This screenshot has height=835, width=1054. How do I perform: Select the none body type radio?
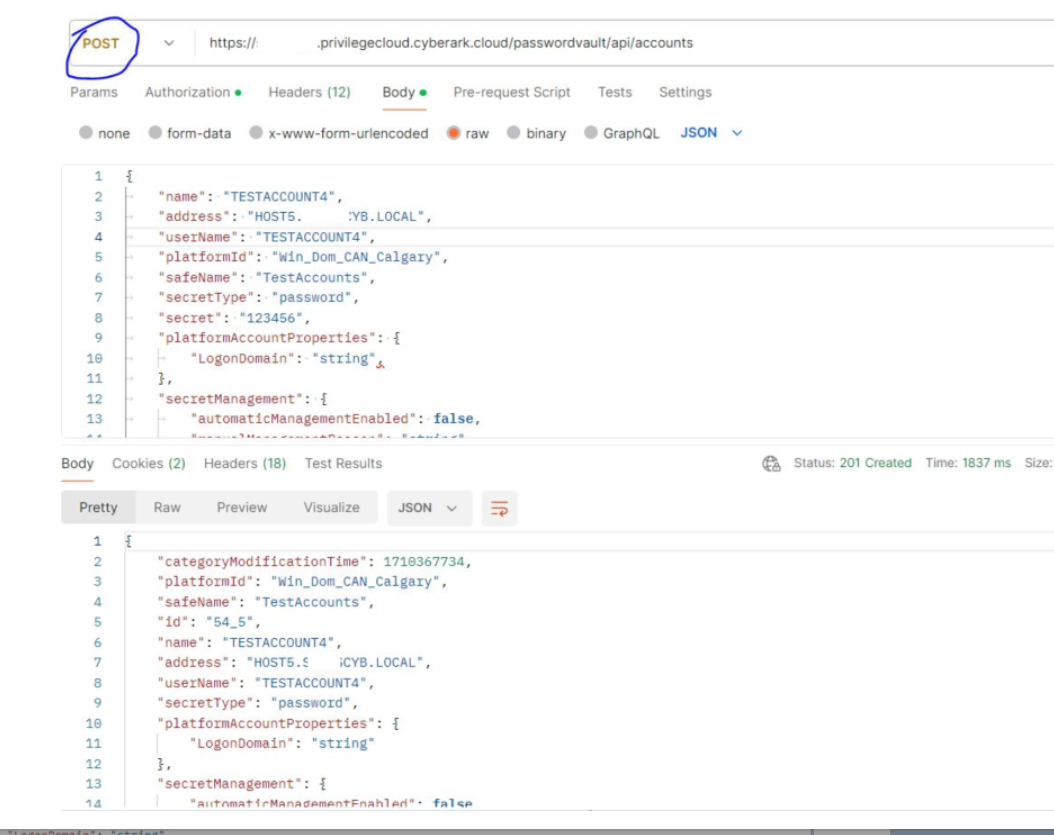click(x=85, y=132)
